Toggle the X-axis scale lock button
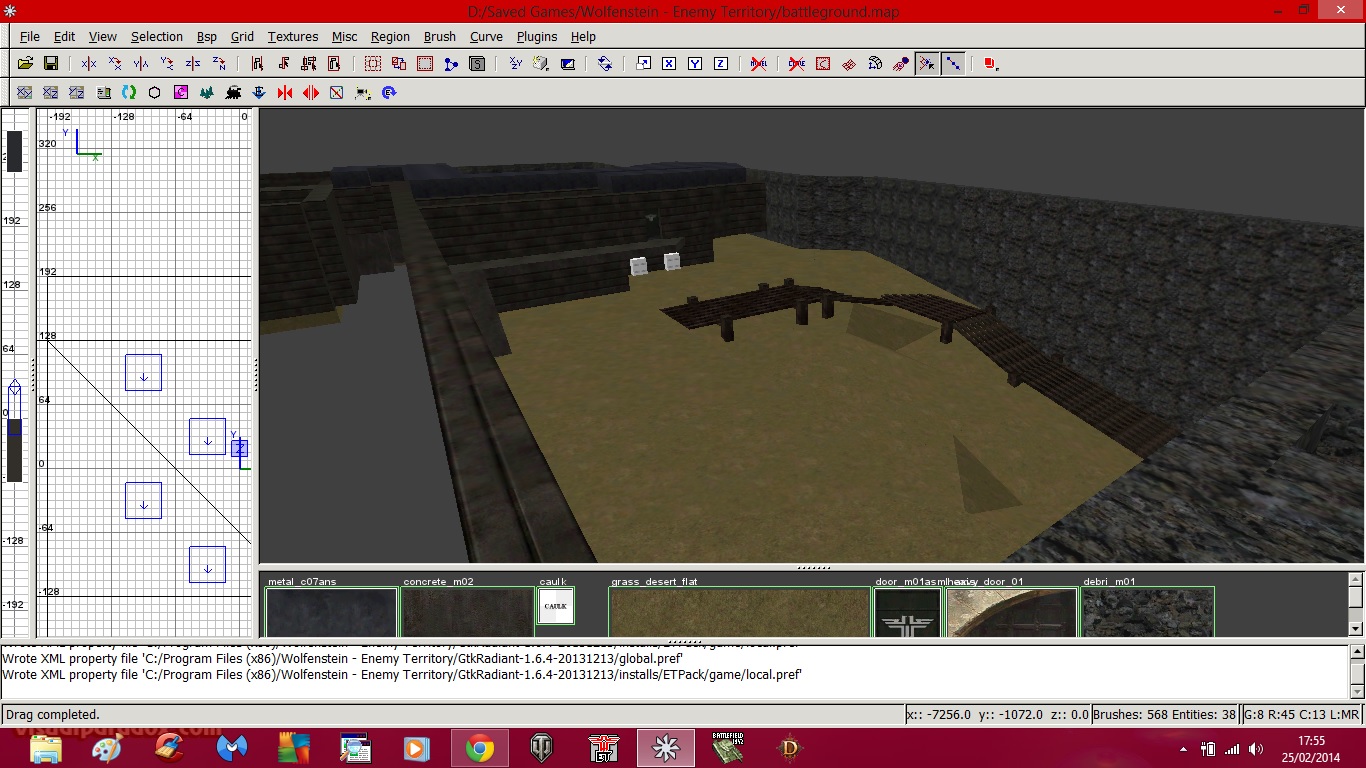This screenshot has height=768, width=1366. tap(669, 63)
